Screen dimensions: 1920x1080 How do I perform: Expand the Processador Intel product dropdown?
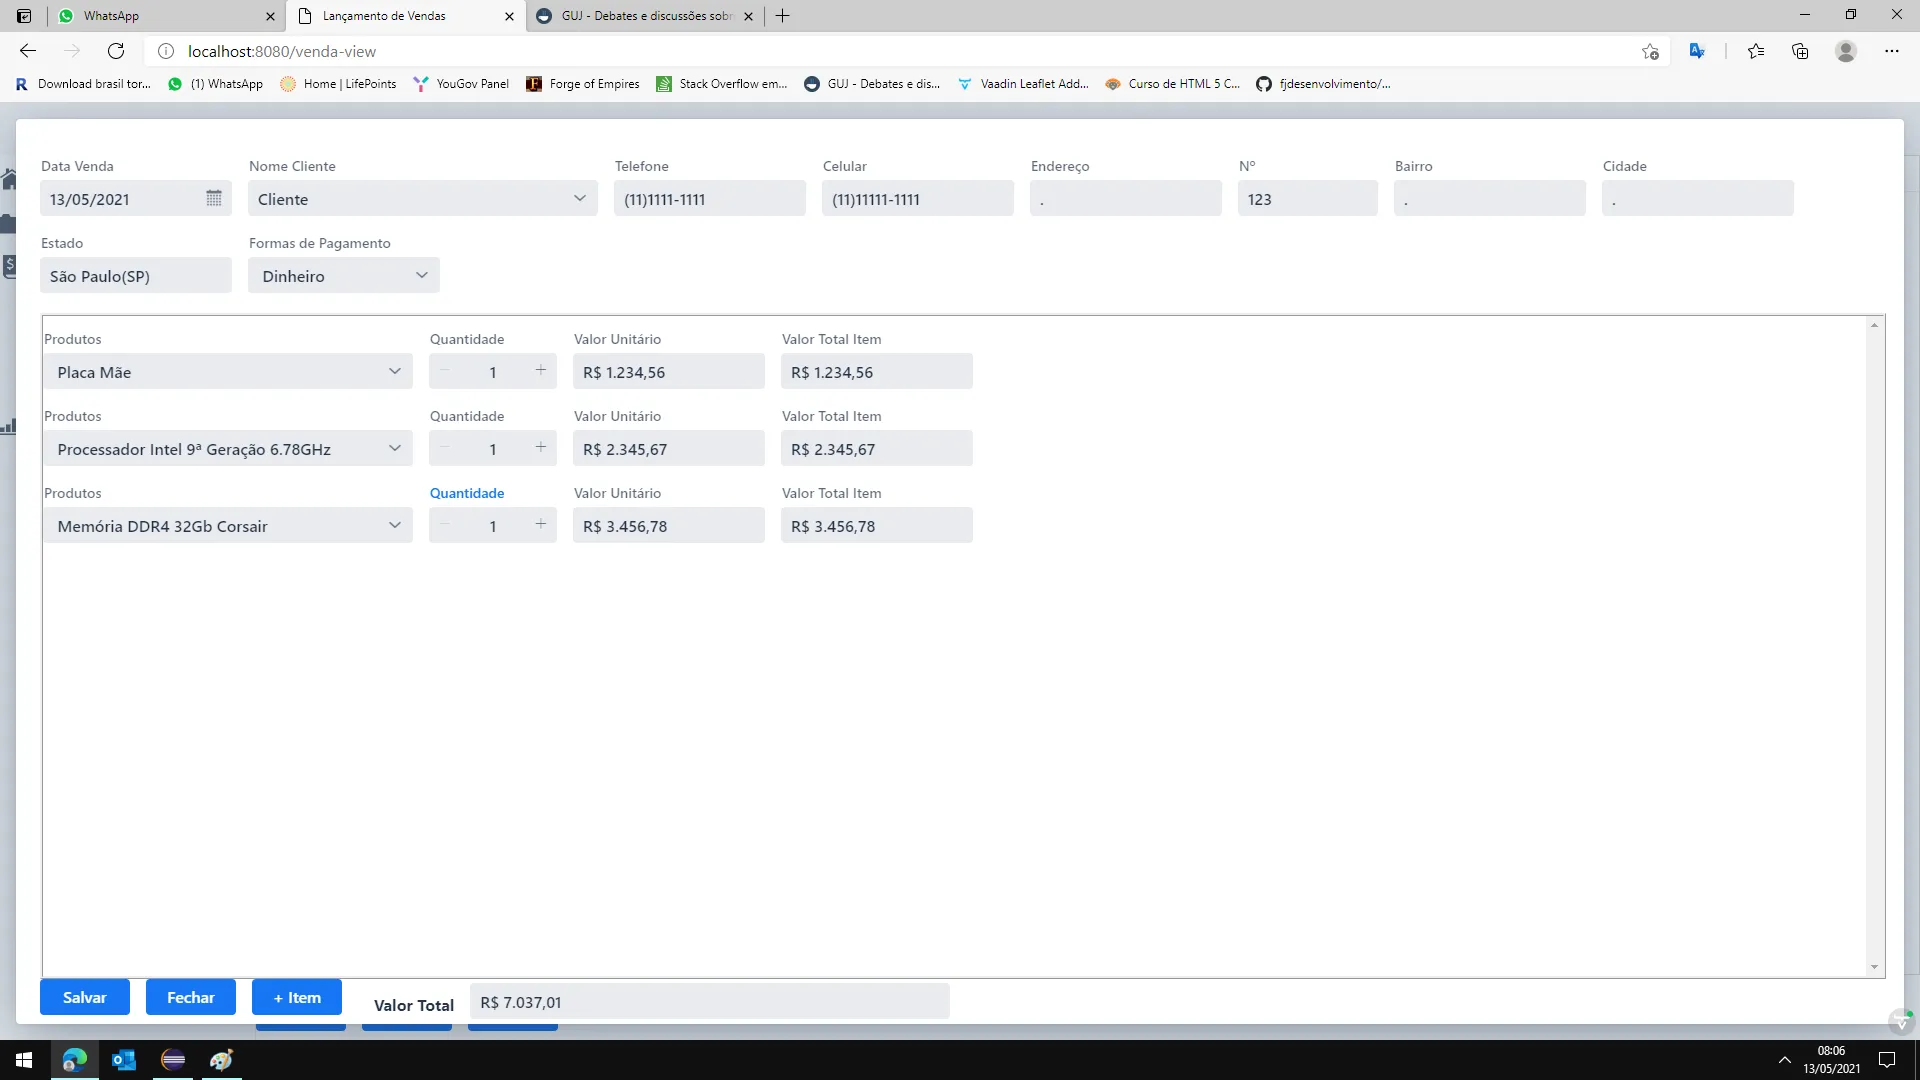(395, 448)
